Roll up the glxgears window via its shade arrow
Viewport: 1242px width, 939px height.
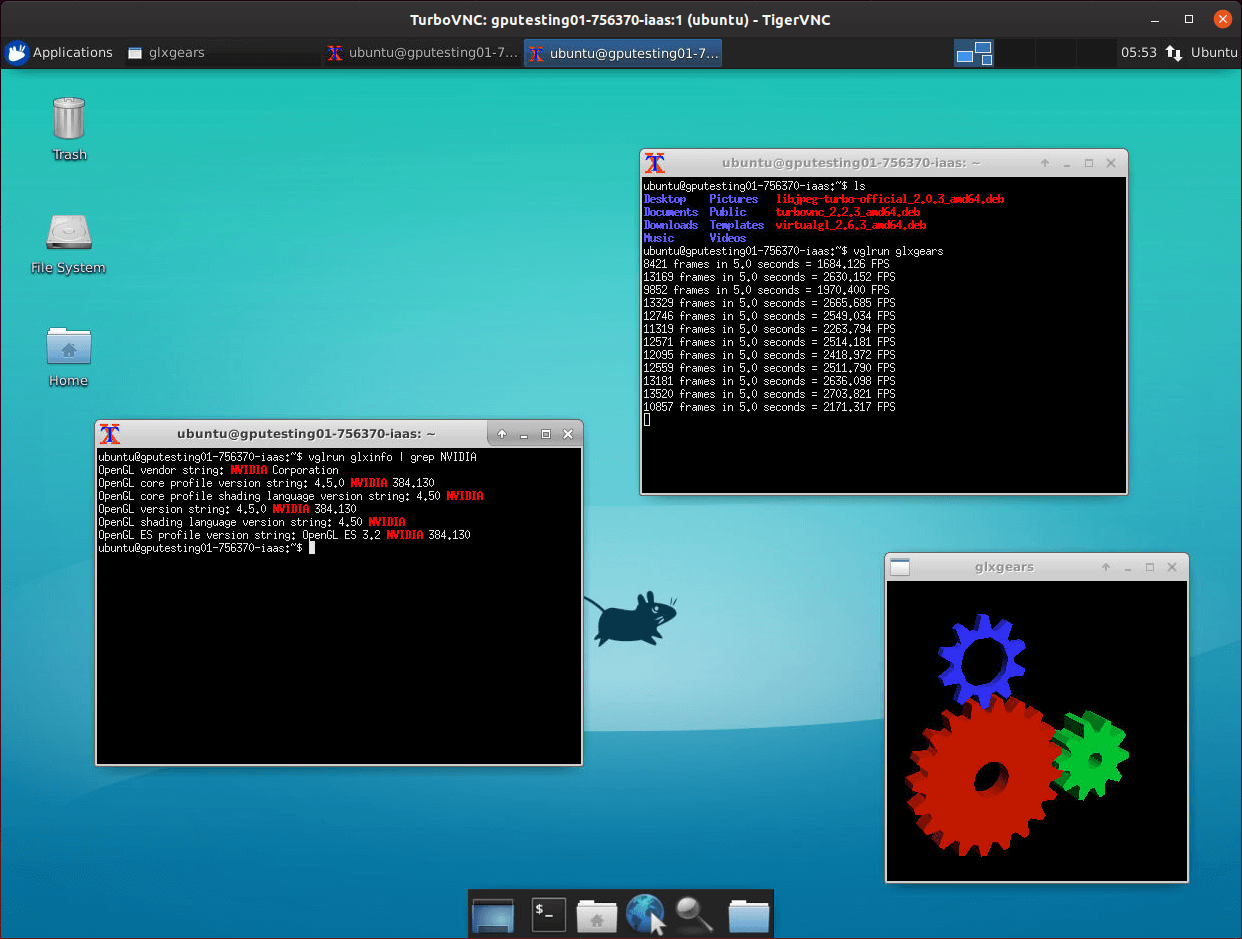tap(1105, 566)
